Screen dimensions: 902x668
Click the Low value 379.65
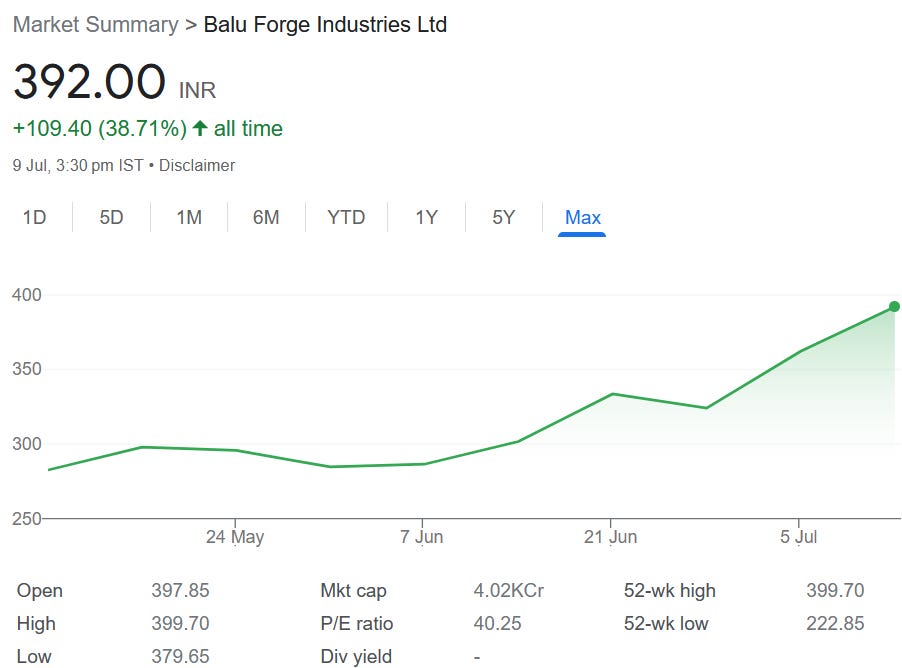(180, 656)
